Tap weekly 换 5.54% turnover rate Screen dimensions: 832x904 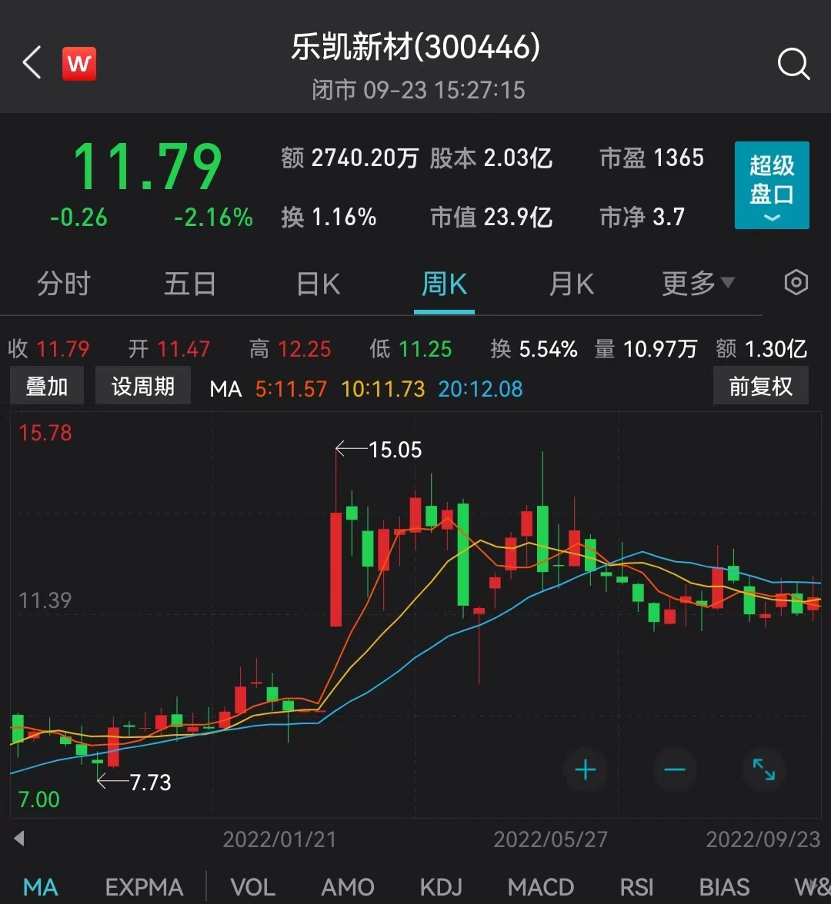coord(534,349)
